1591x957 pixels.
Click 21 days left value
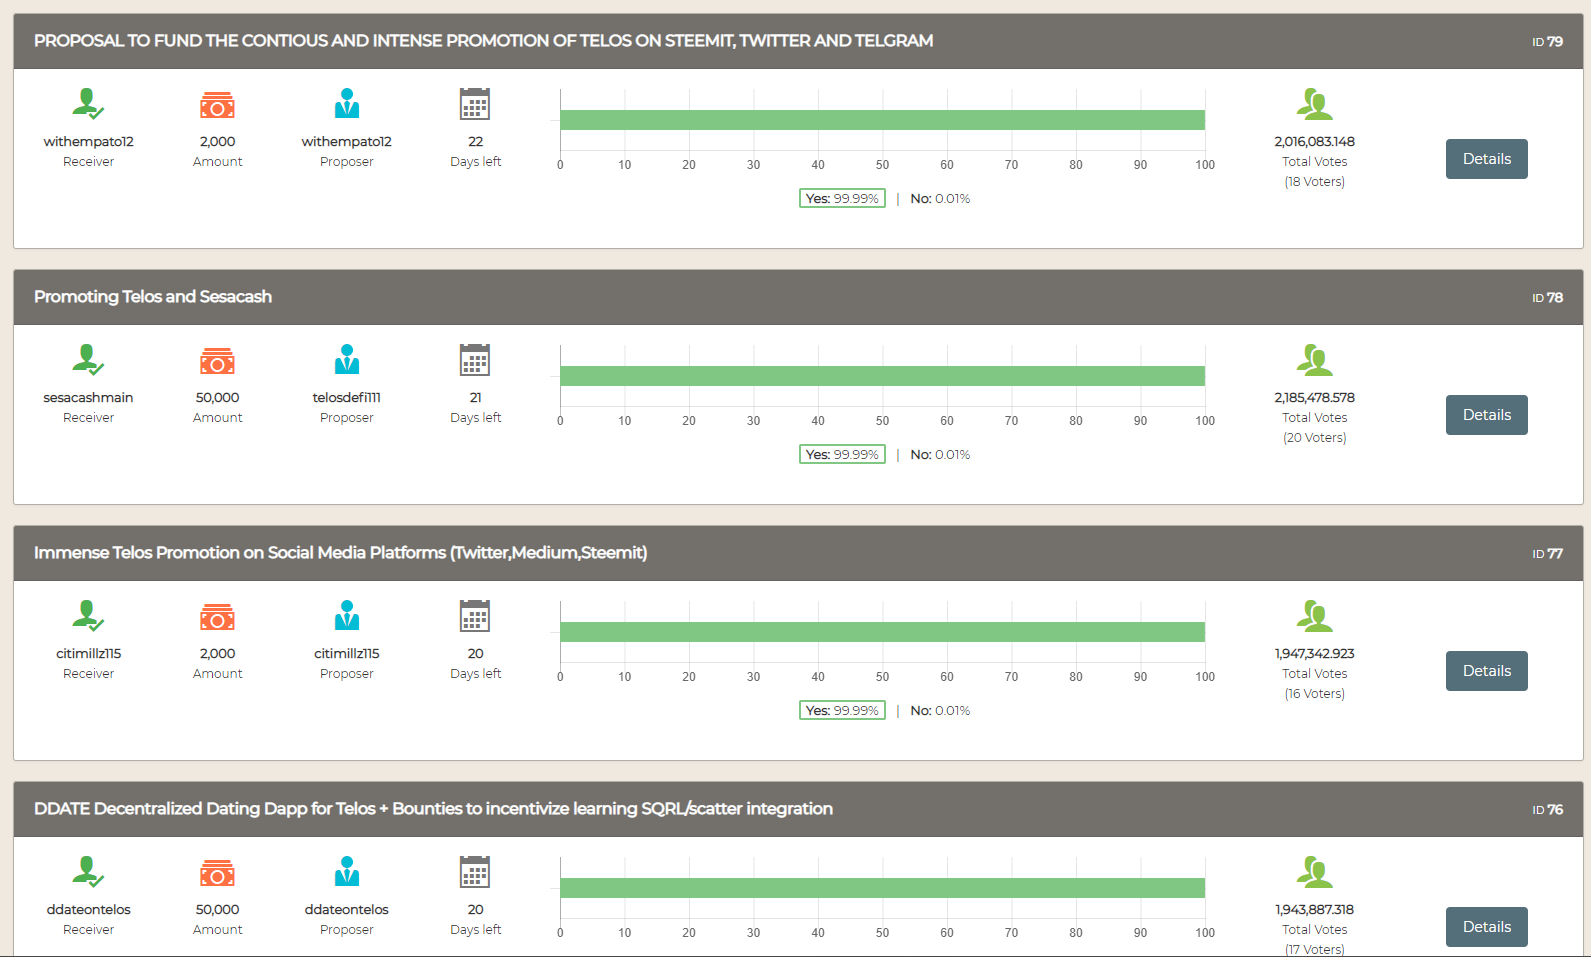click(x=475, y=398)
